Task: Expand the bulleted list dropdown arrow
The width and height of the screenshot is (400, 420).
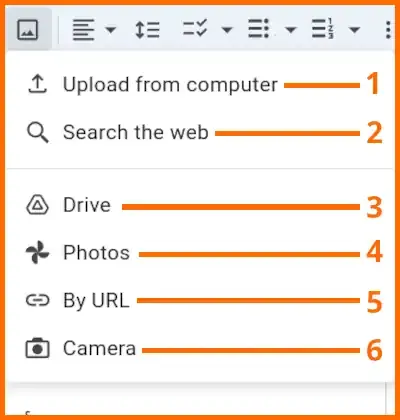Action: [291, 30]
